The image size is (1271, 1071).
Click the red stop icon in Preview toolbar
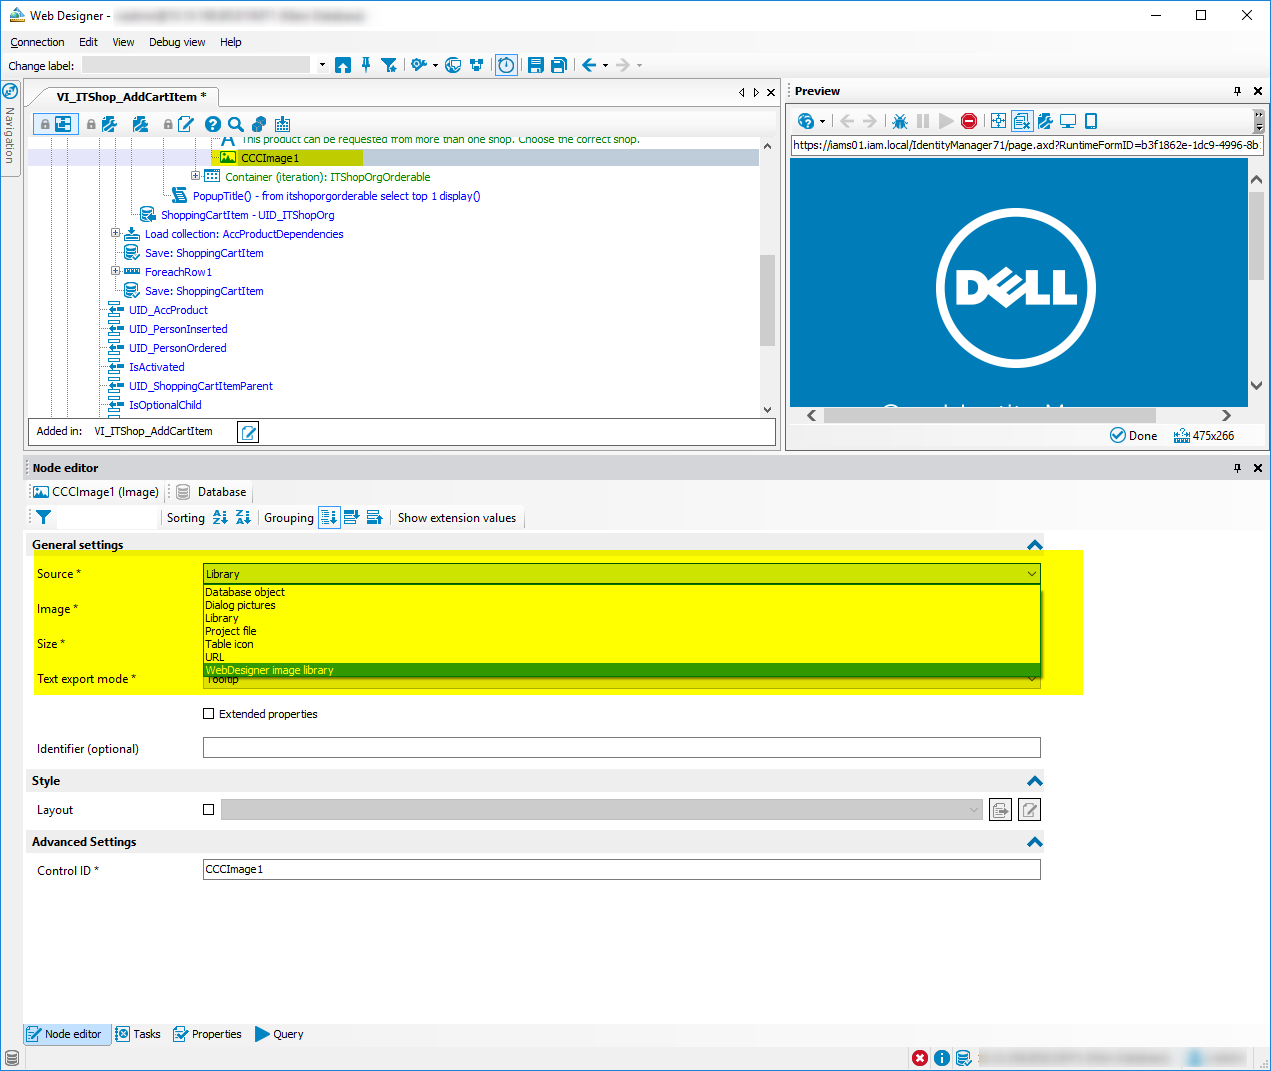[969, 121]
